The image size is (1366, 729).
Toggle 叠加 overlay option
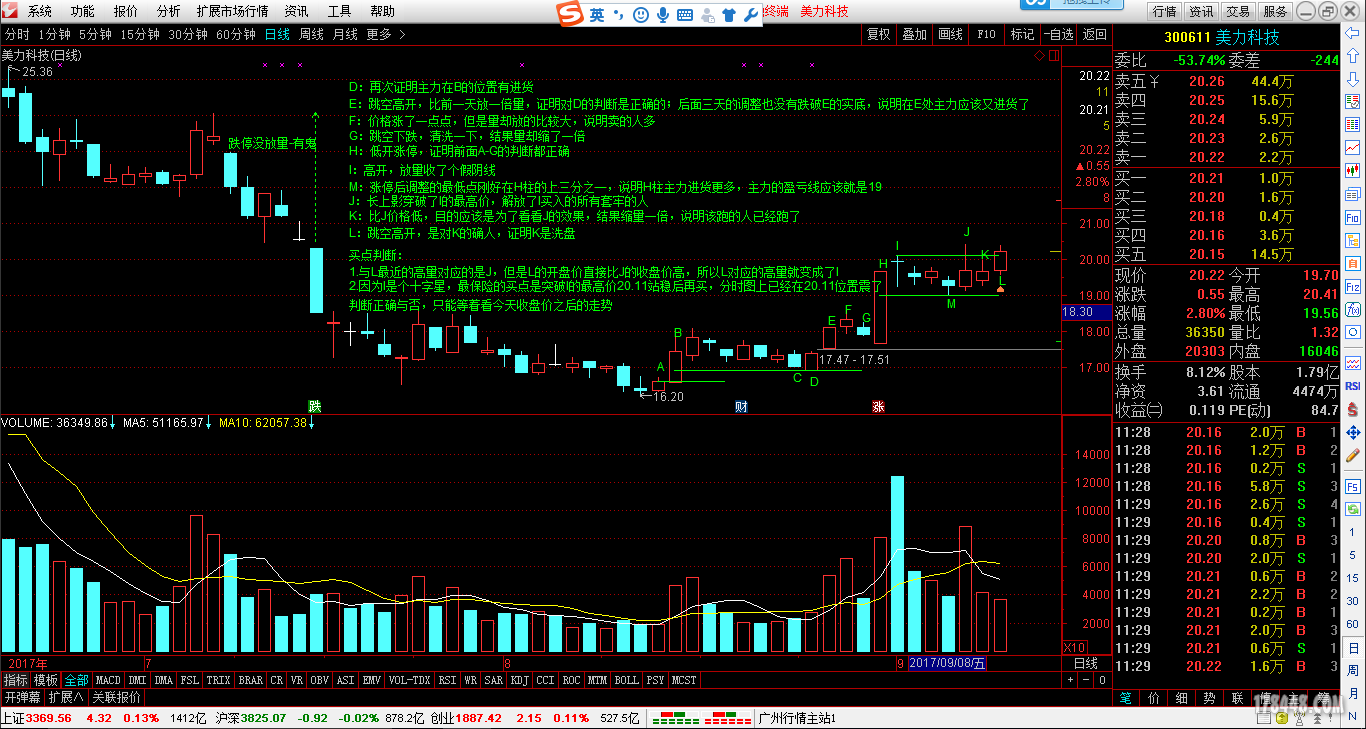coord(915,34)
